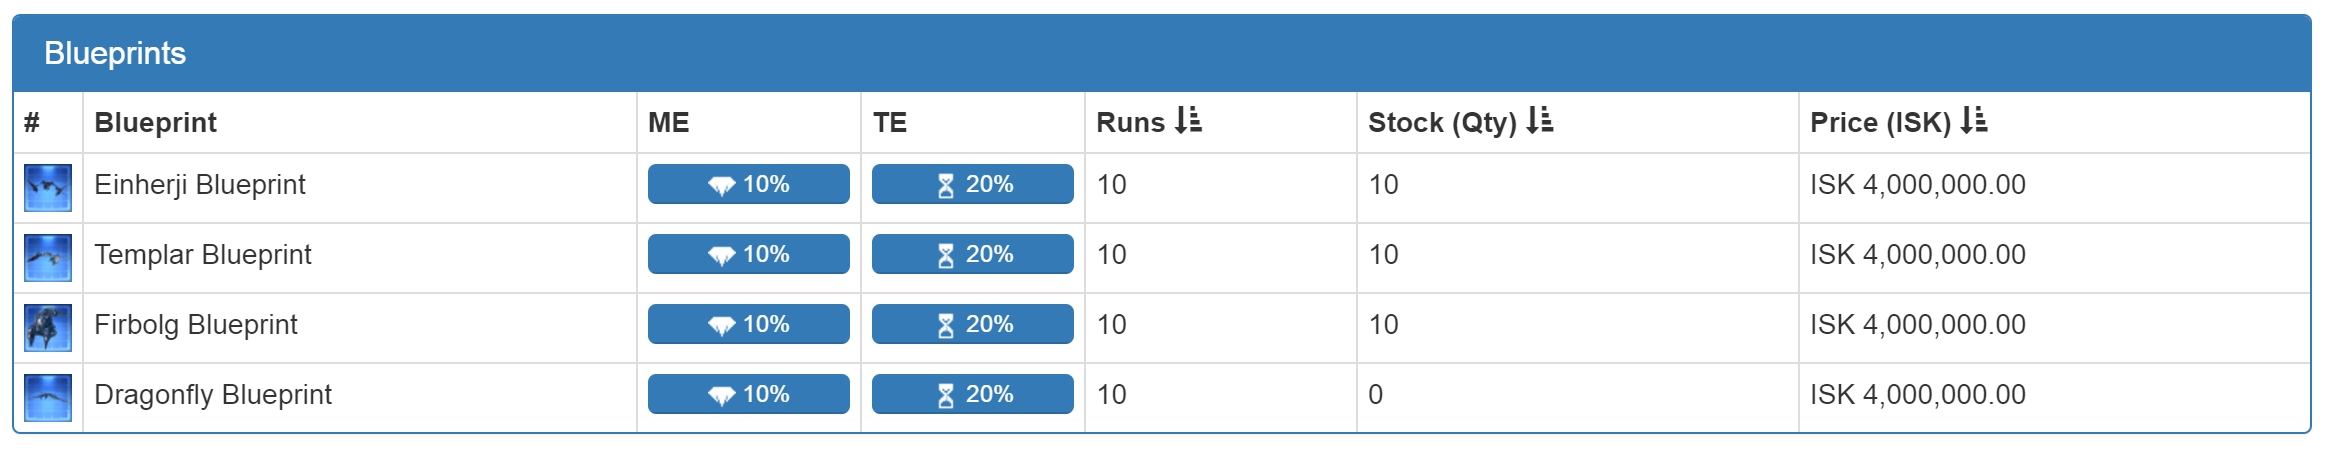The width and height of the screenshot is (2344, 463).
Task: Select the Dragonfly Blueprint name
Action: [213, 395]
